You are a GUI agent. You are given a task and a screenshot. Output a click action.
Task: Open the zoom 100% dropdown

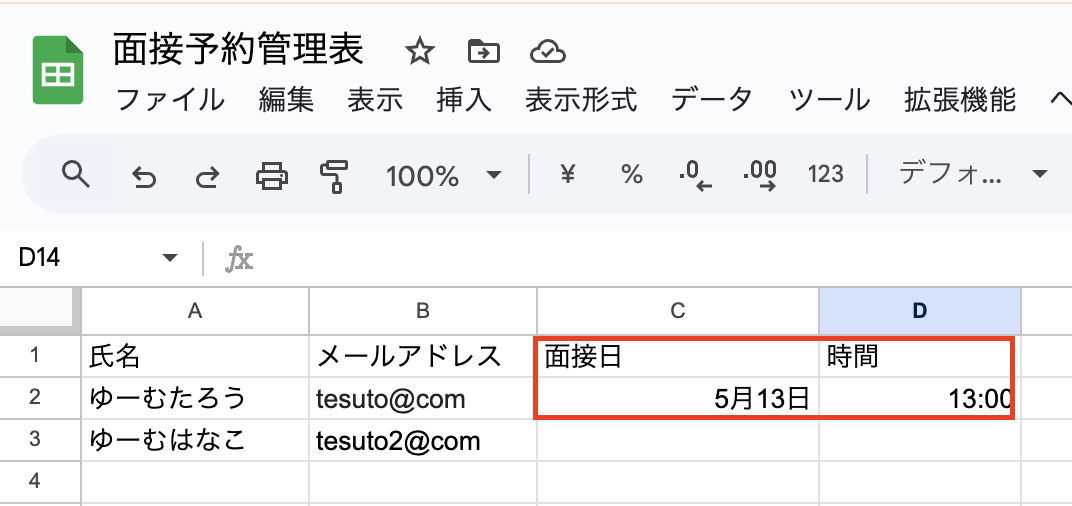[443, 176]
